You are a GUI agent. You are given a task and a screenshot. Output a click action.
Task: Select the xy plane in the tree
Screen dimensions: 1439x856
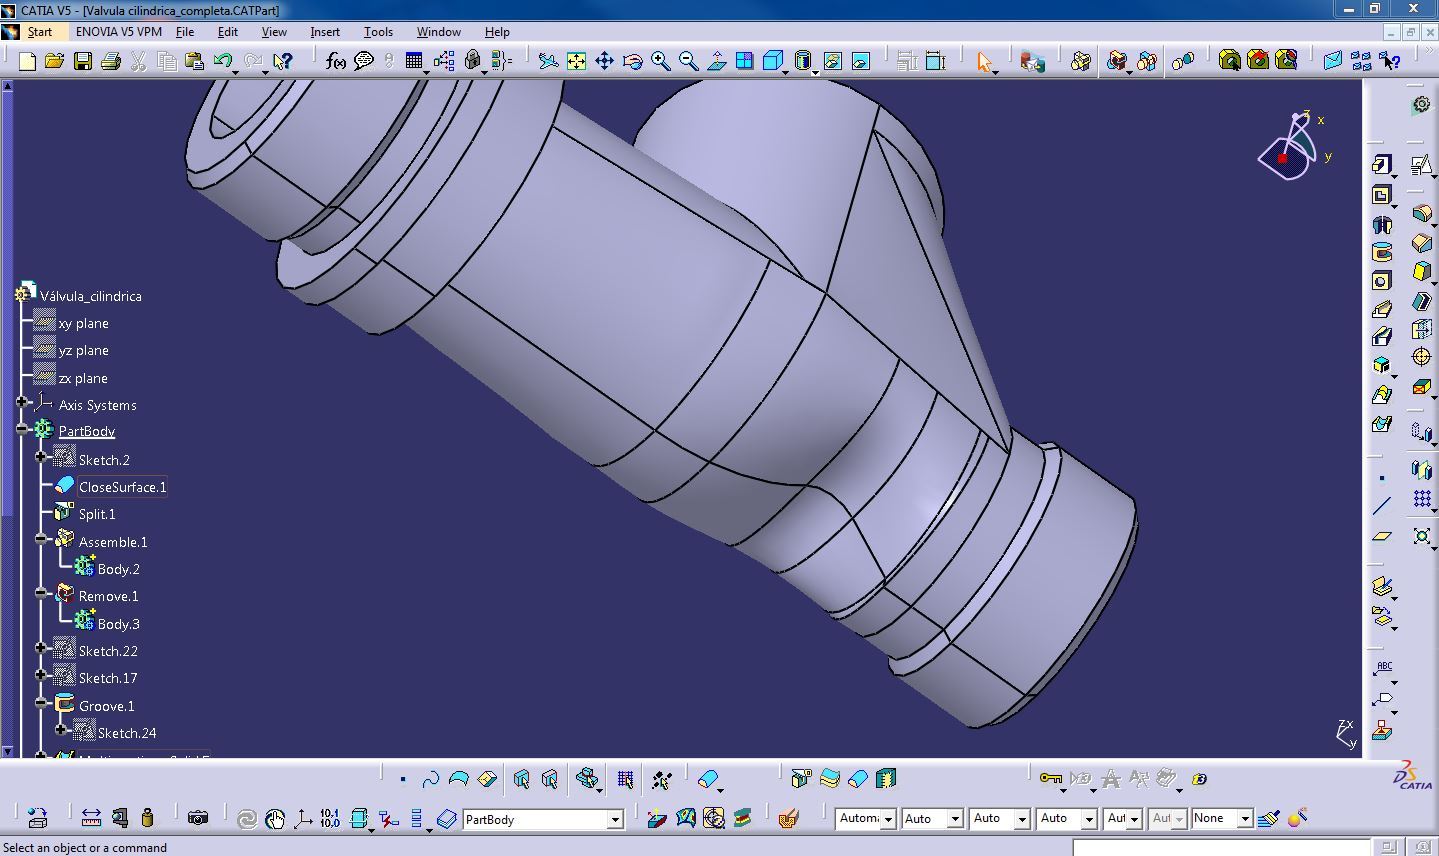click(x=83, y=323)
